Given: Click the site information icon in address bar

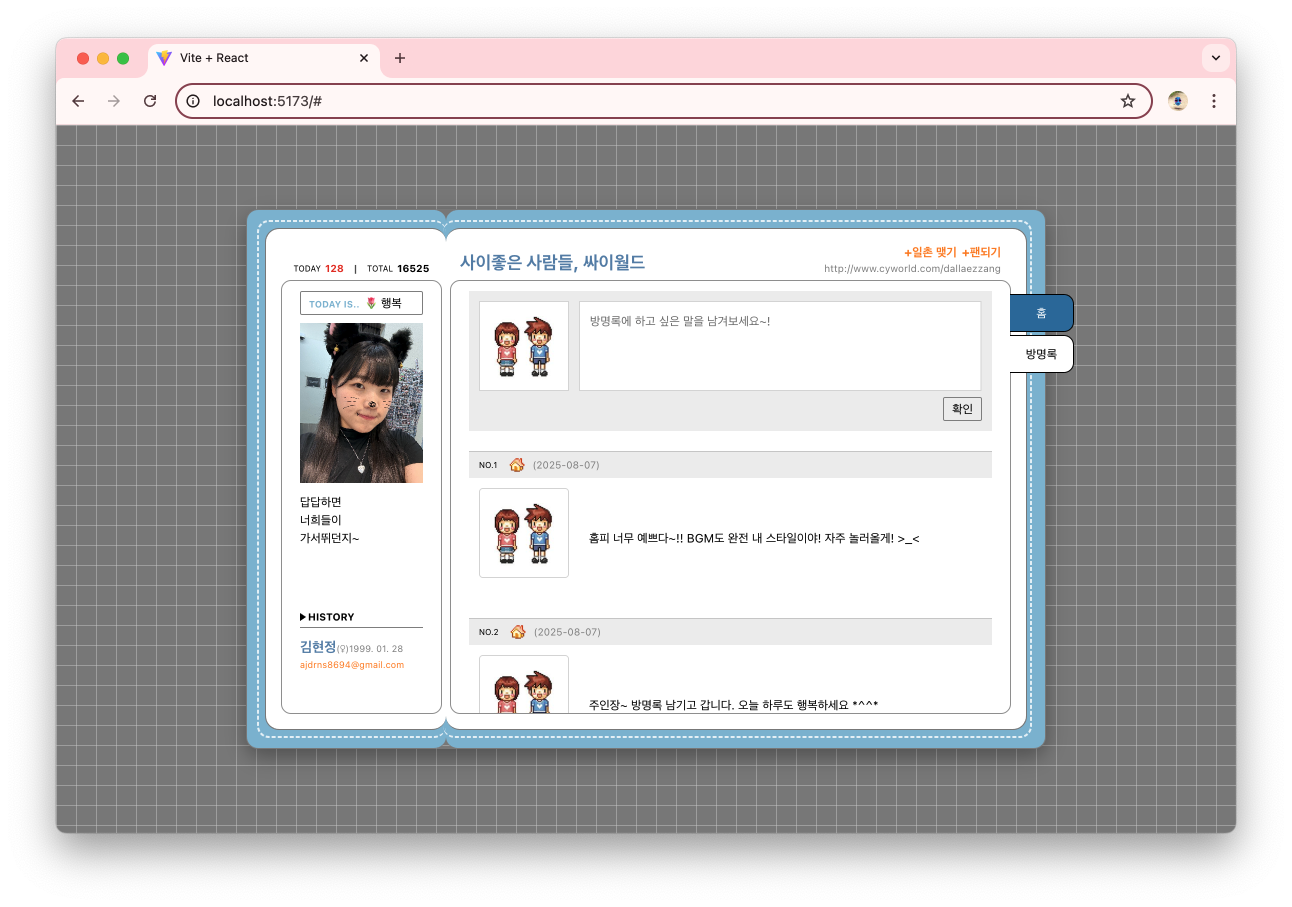Looking at the screenshot, I should click(194, 101).
